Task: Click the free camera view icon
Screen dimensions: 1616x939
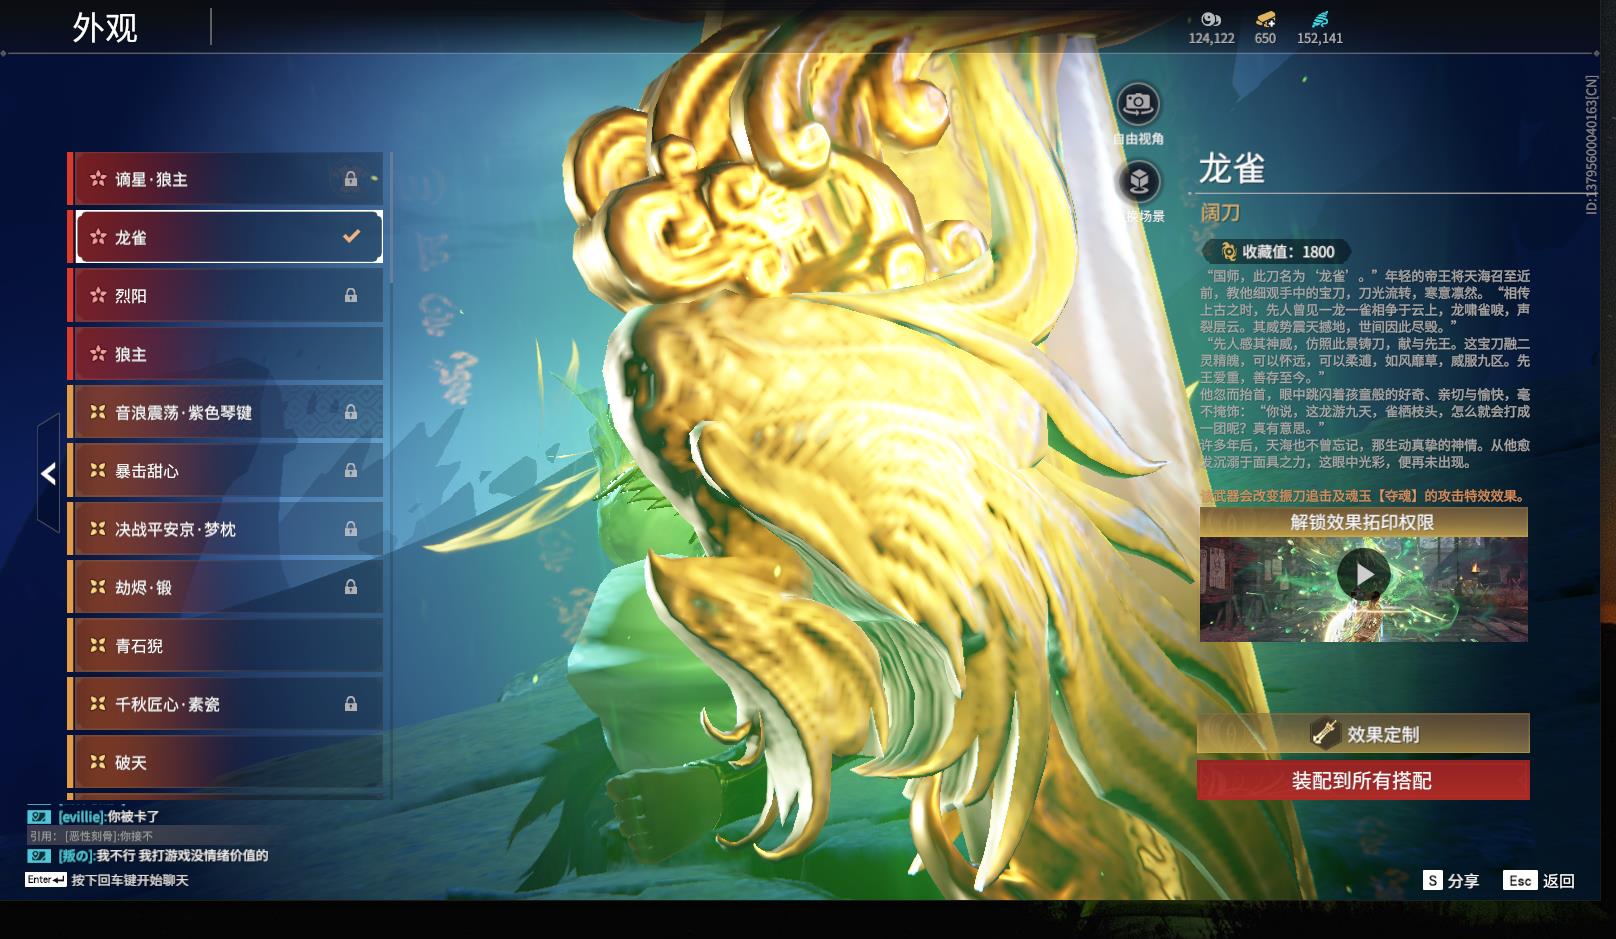Action: pos(1138,103)
